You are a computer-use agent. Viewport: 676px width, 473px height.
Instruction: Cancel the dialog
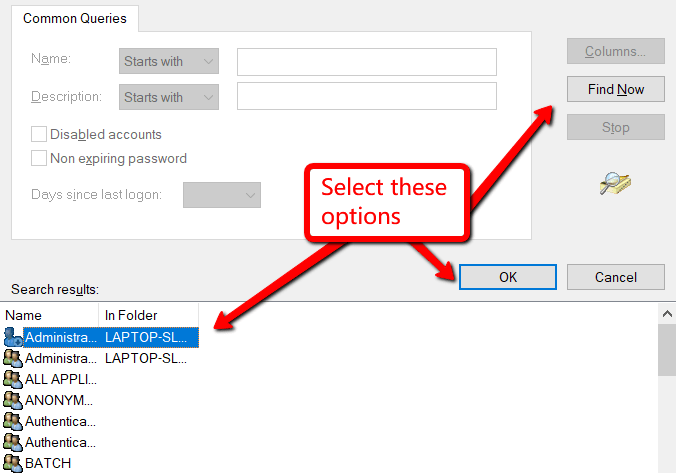[x=615, y=277]
